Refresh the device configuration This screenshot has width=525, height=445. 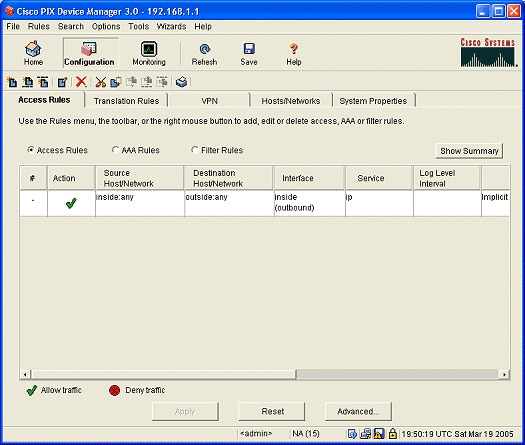pos(204,53)
